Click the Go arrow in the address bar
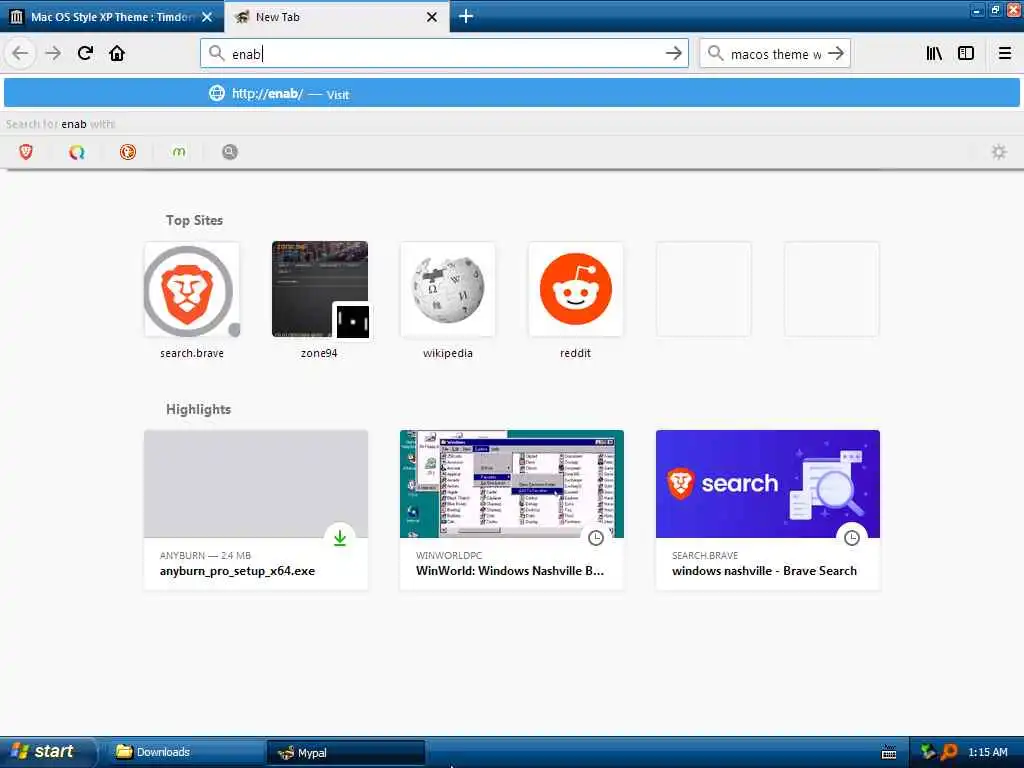This screenshot has height=768, width=1024. coord(673,54)
